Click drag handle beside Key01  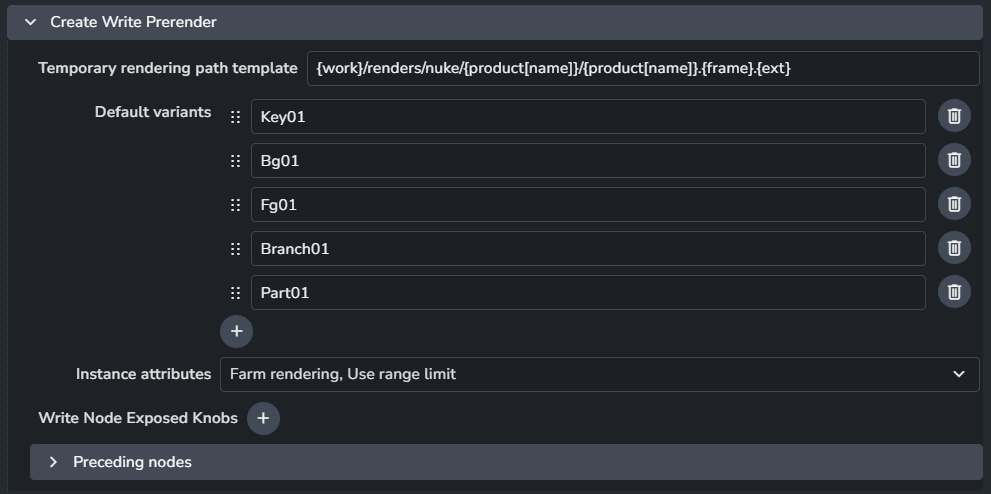[236, 117]
